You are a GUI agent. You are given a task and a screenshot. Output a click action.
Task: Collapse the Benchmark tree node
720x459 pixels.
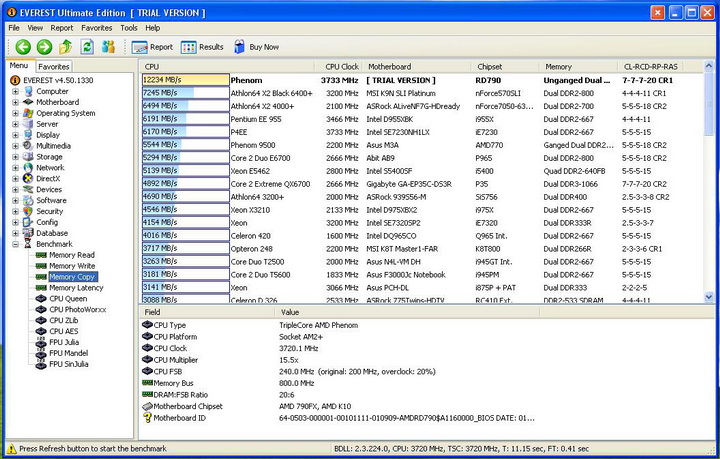(x=15, y=244)
